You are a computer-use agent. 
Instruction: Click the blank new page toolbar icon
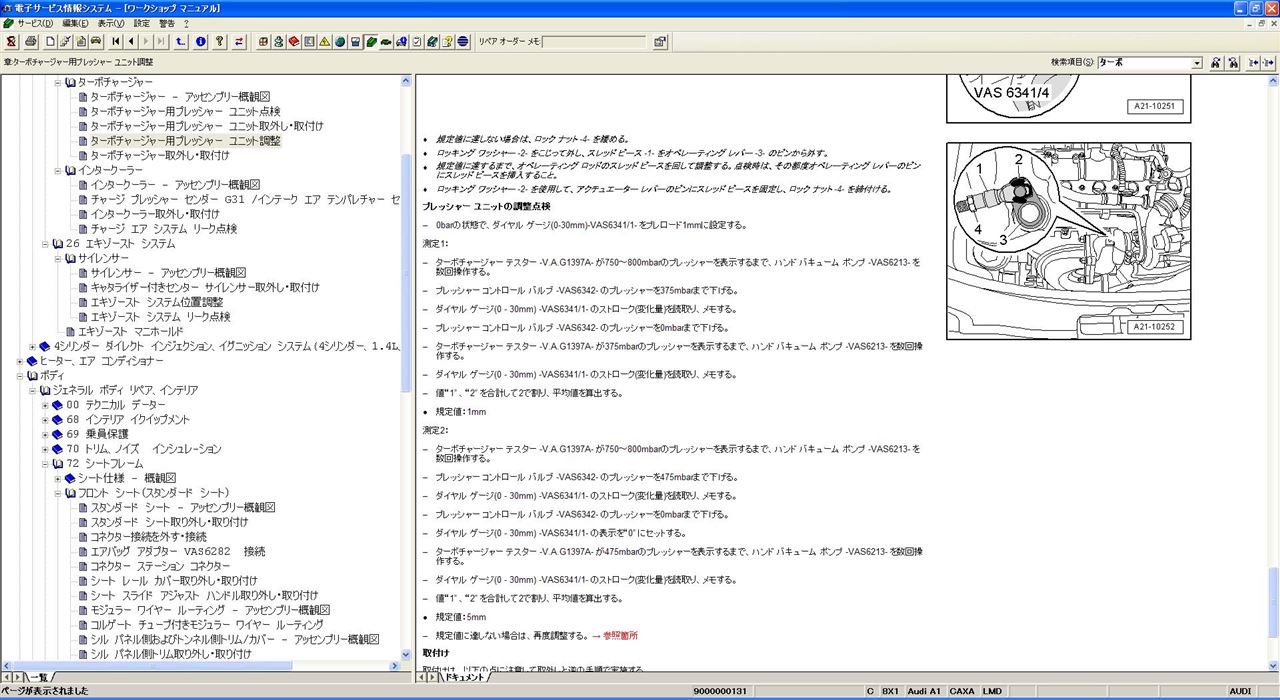click(x=50, y=42)
